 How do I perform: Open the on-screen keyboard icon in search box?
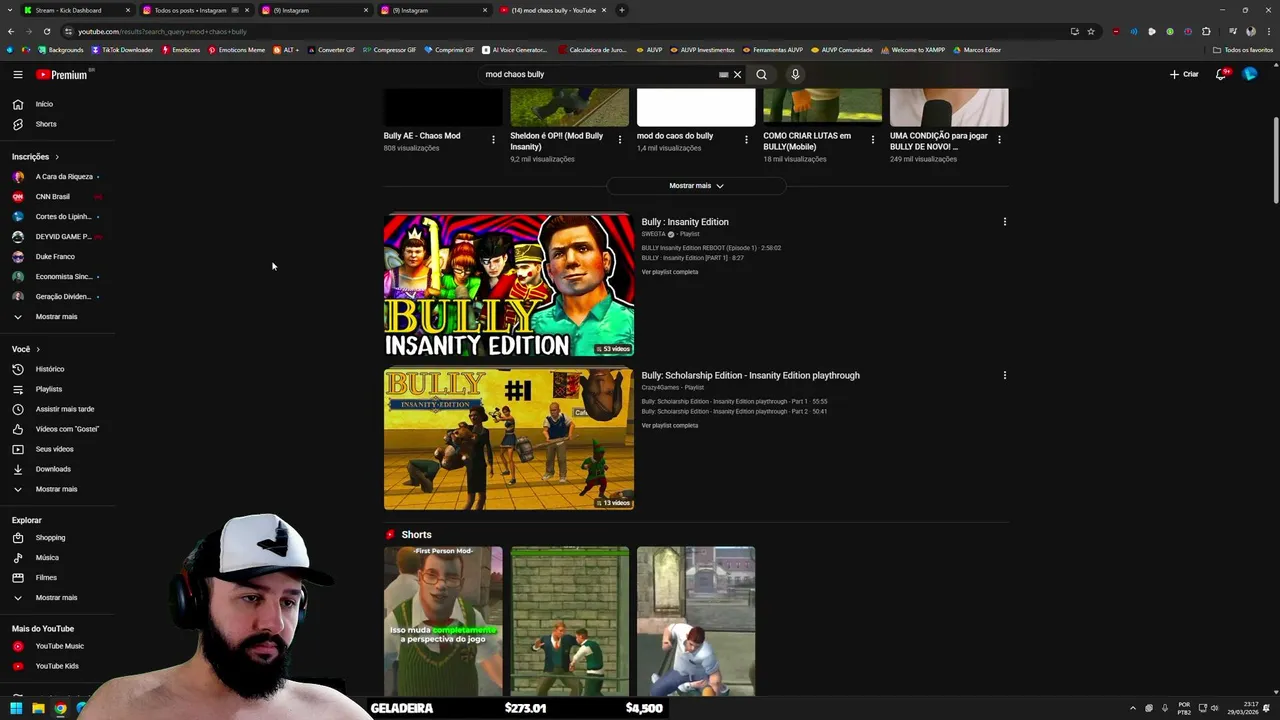724,74
